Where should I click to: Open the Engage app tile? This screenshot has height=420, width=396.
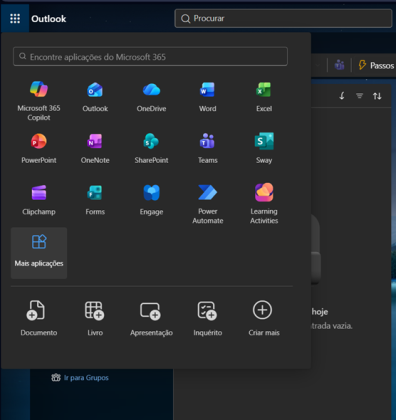tap(151, 200)
